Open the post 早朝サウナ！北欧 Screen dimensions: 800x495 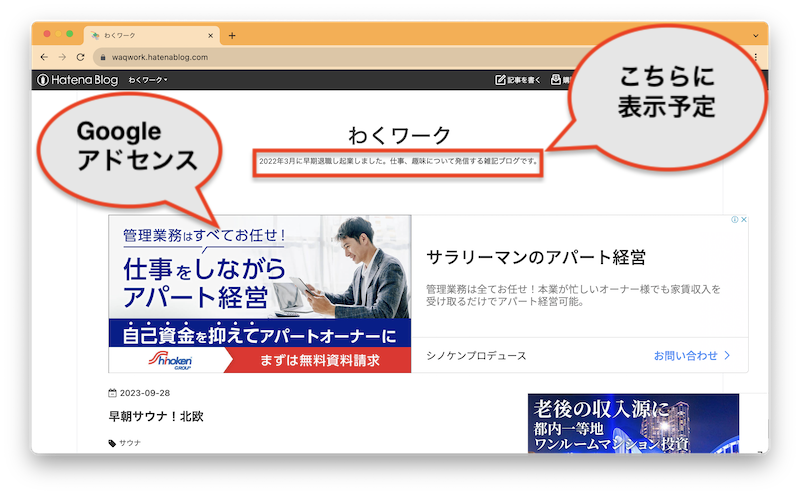coord(156,416)
